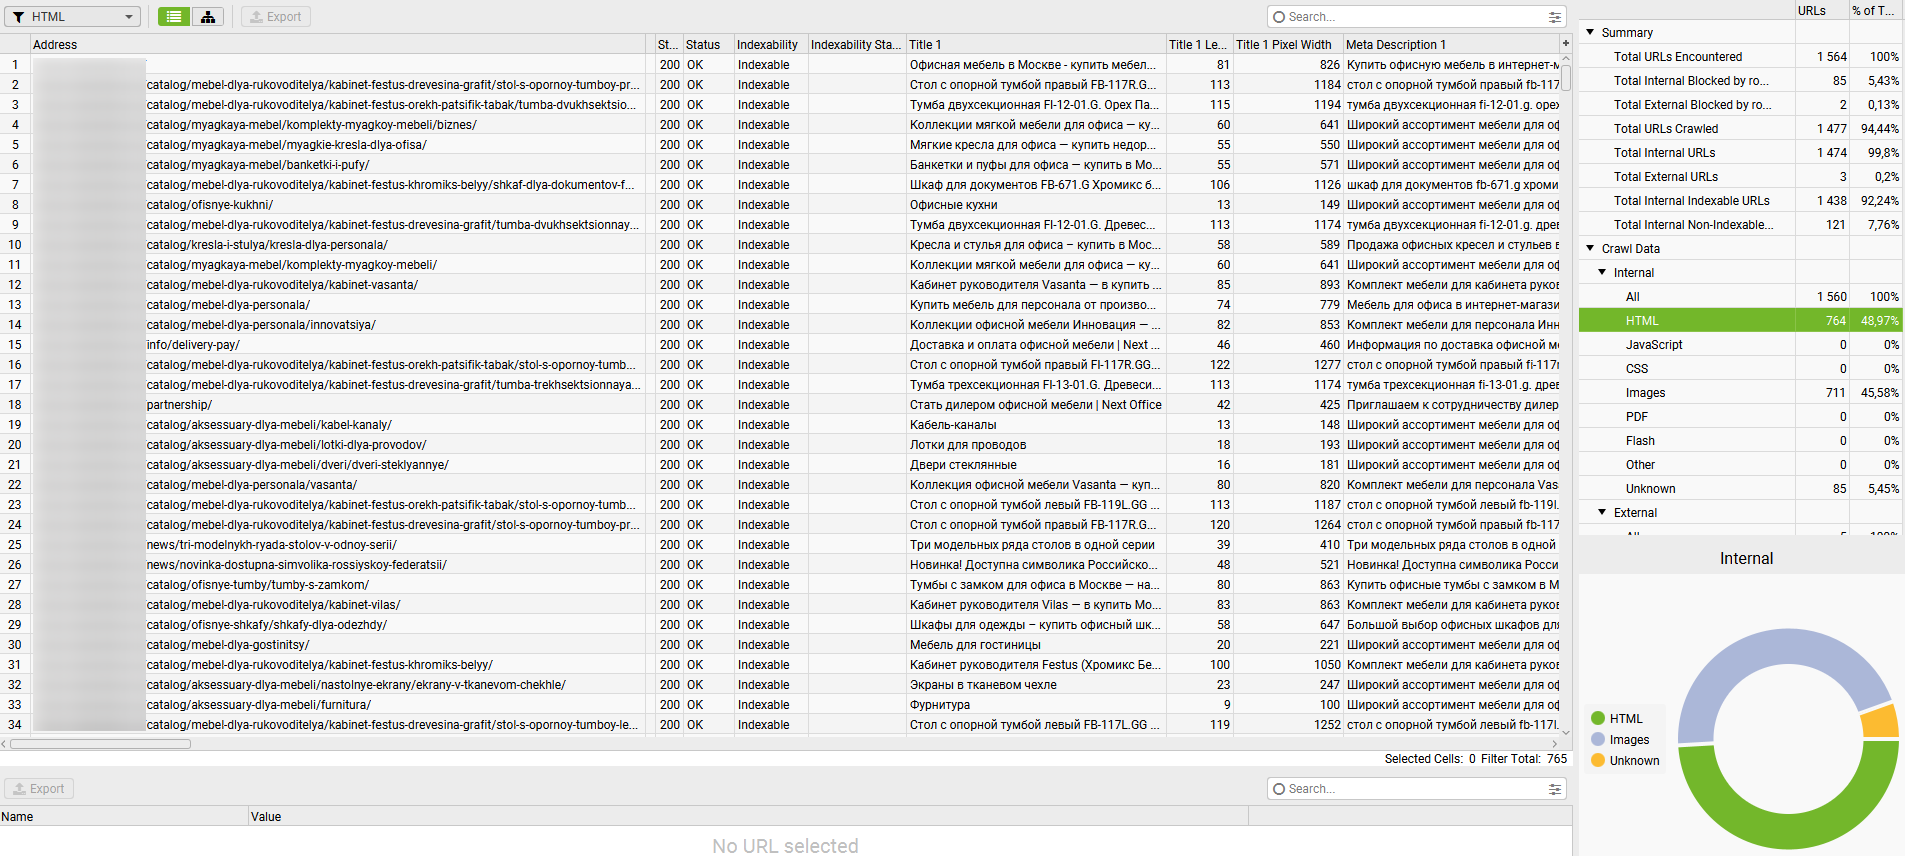Select the PDF row in Crawl Data

pyautogui.click(x=1740, y=417)
